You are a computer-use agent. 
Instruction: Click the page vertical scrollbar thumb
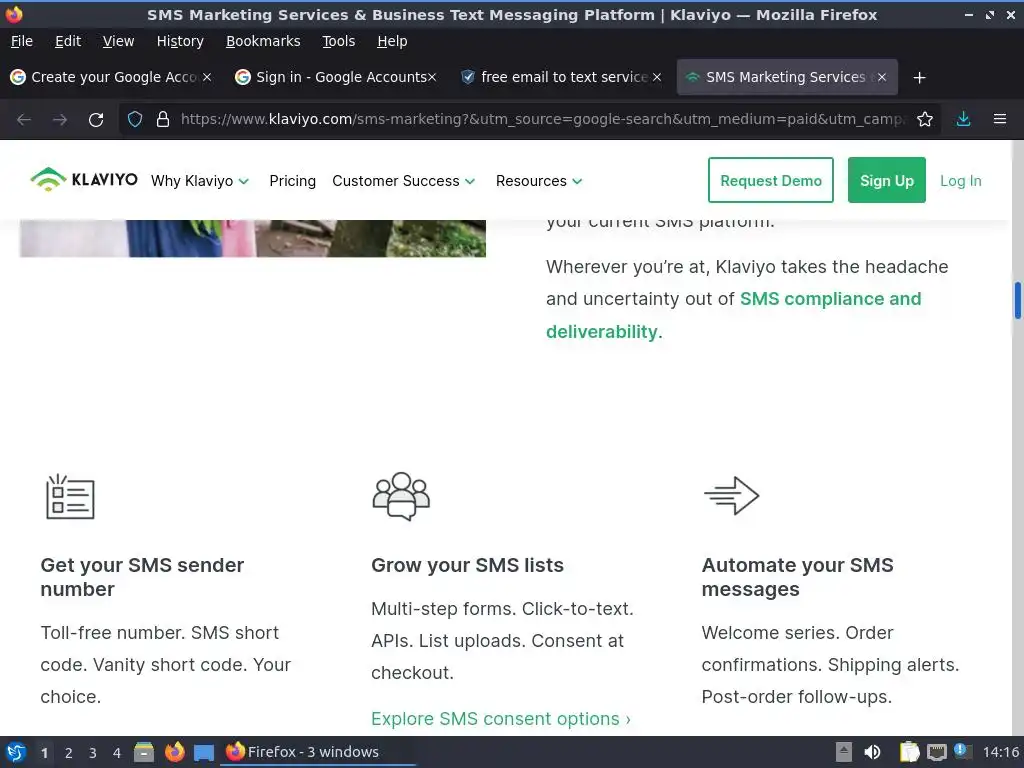pos(1017,300)
